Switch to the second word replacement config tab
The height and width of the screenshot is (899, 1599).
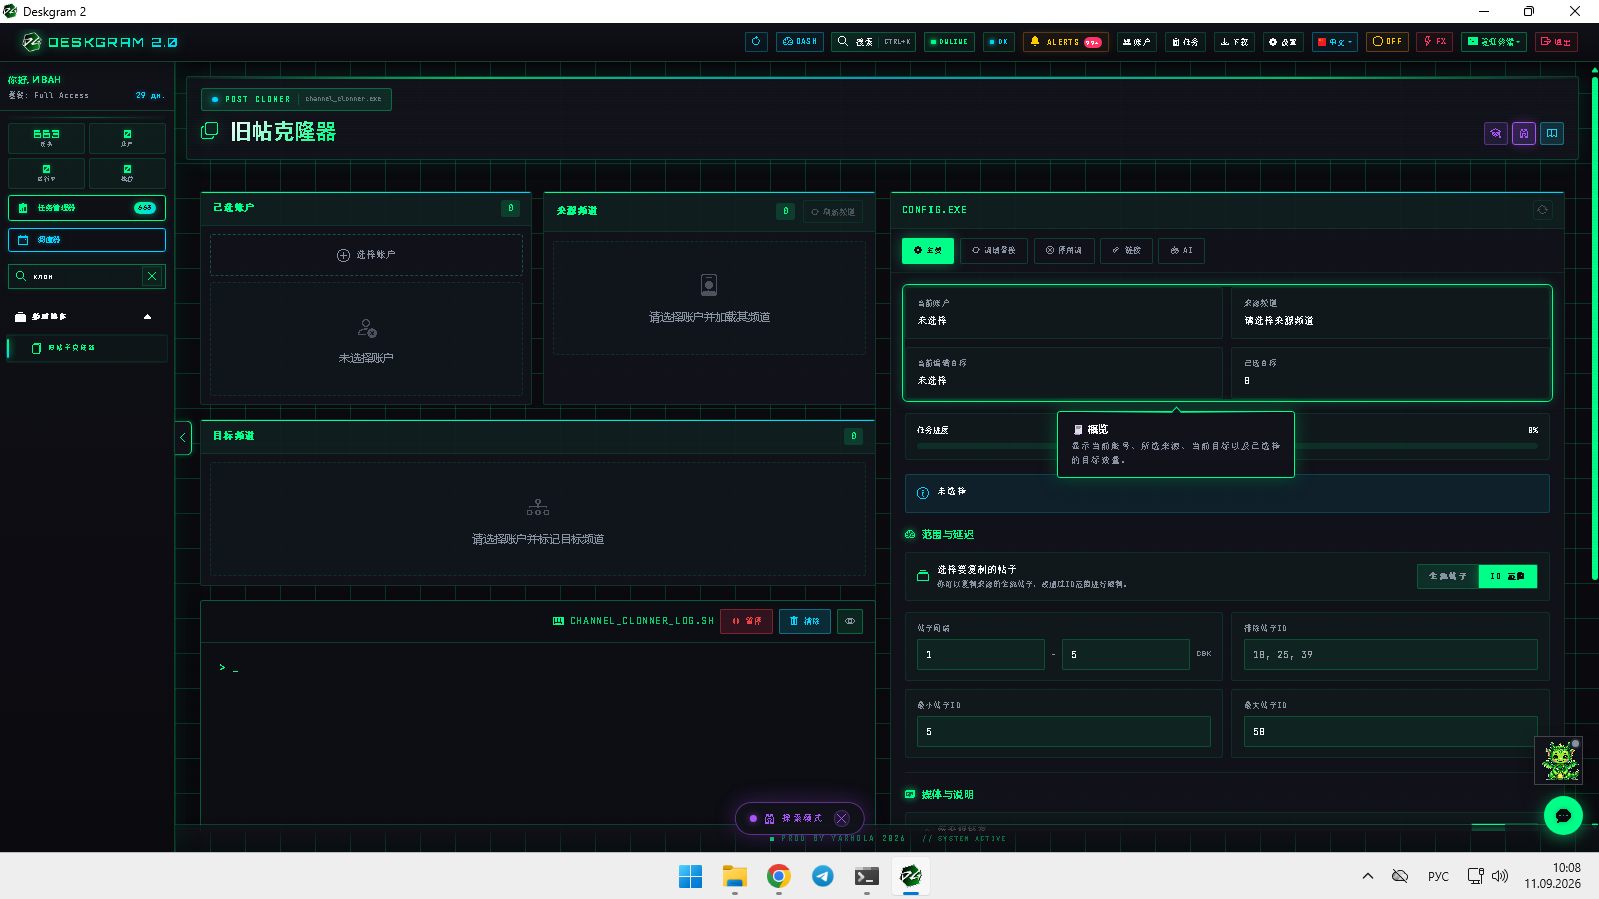coord(994,251)
